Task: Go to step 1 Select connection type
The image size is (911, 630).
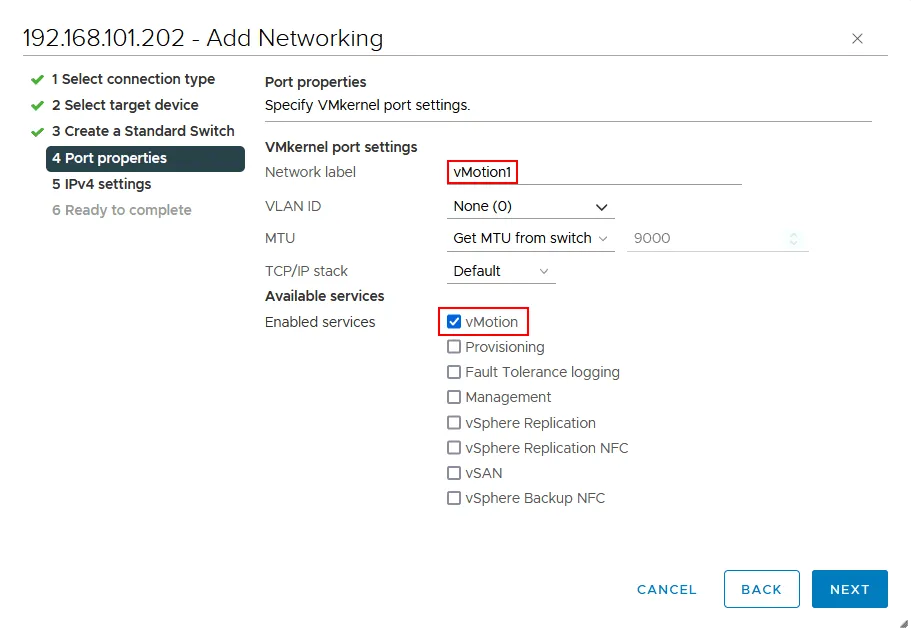Action: [x=134, y=79]
